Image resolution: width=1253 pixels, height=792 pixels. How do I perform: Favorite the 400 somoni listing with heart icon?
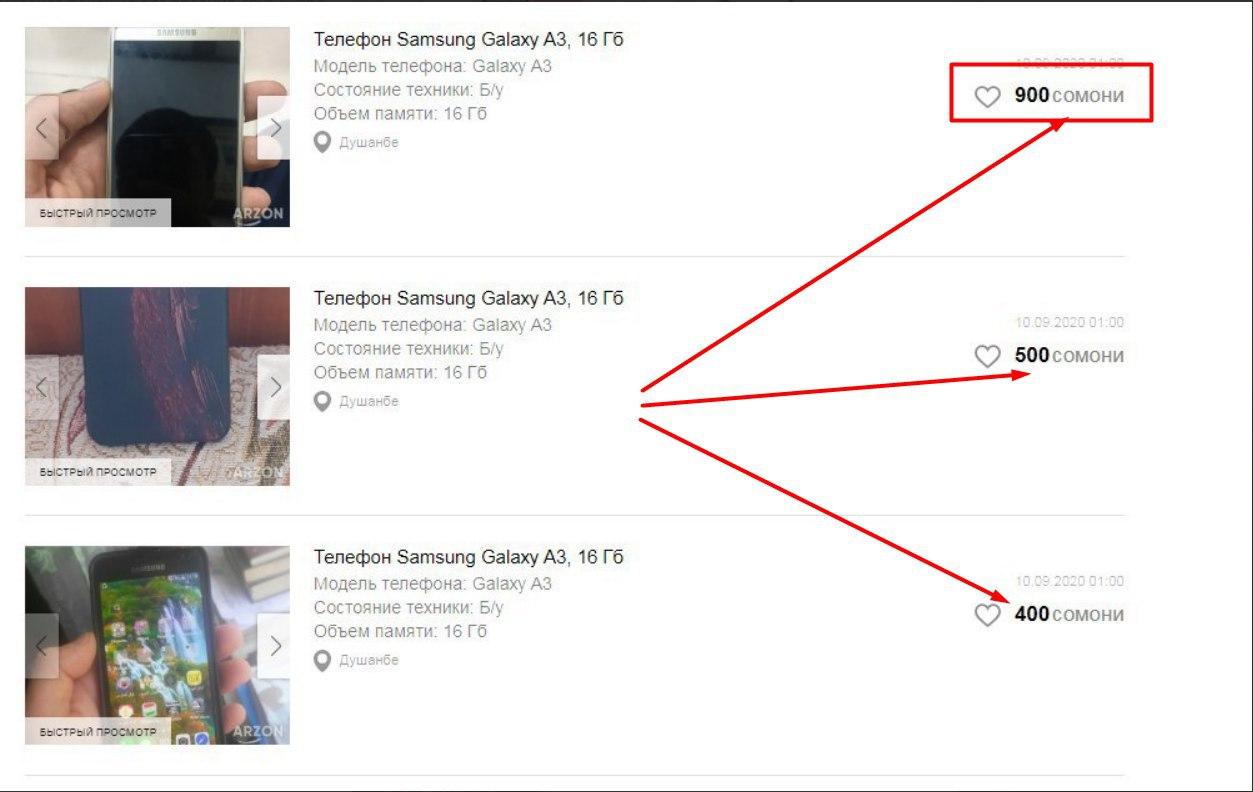pos(987,615)
